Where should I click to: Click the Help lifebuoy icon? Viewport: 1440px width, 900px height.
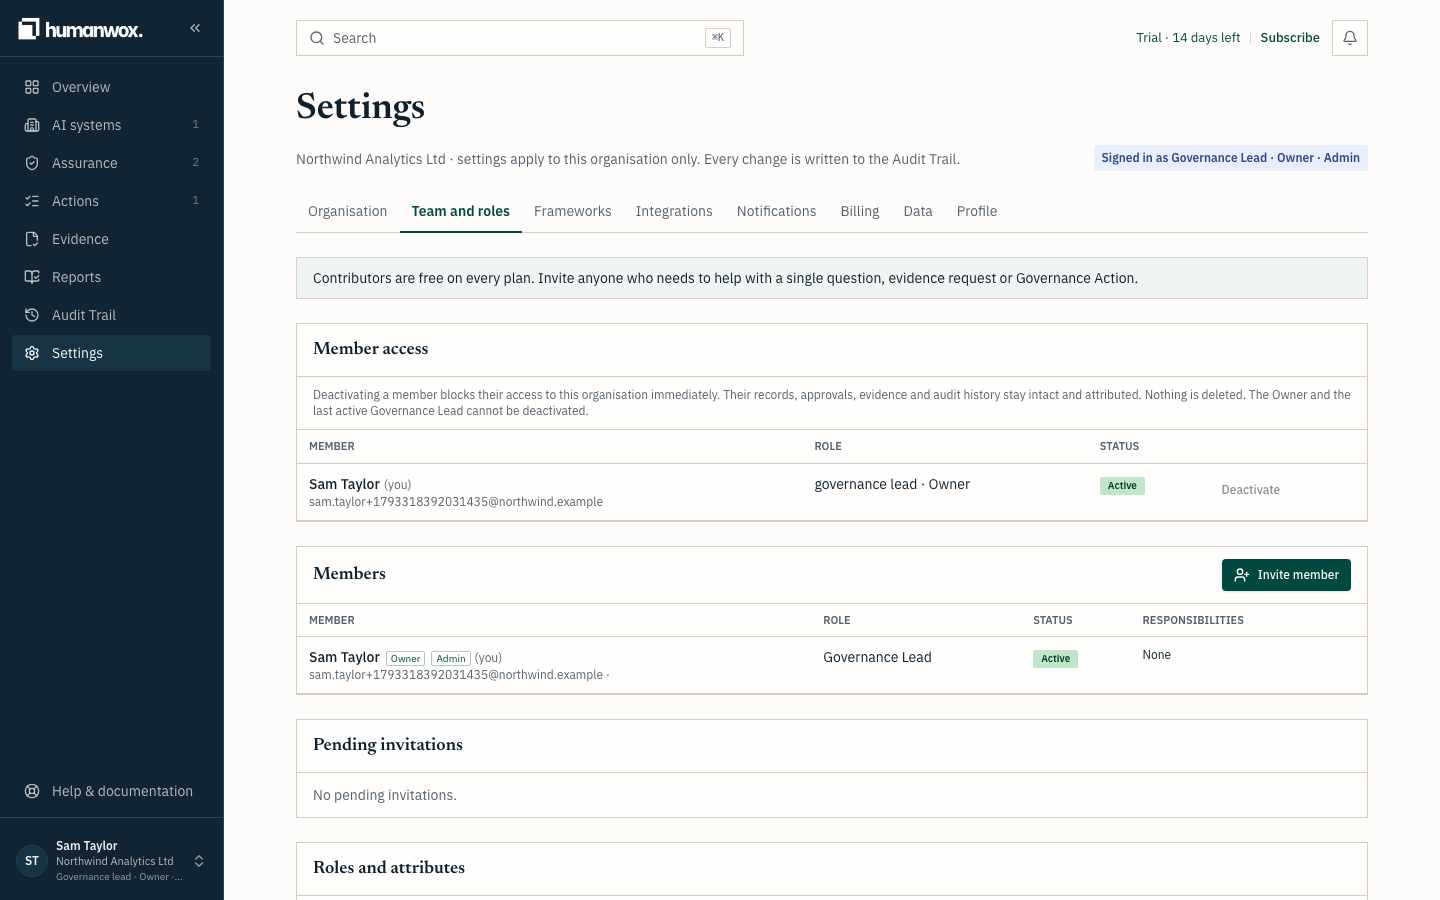(32, 791)
